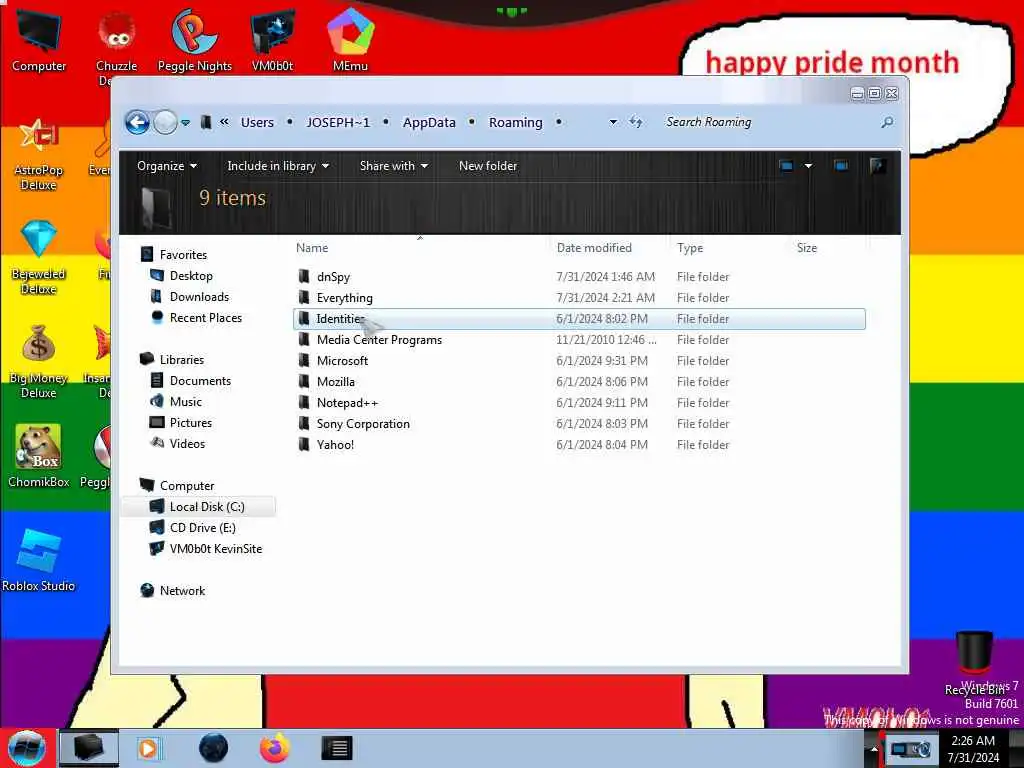The height and width of the screenshot is (768, 1024).
Task: Select Libraries in navigation pane
Action: [x=182, y=360]
